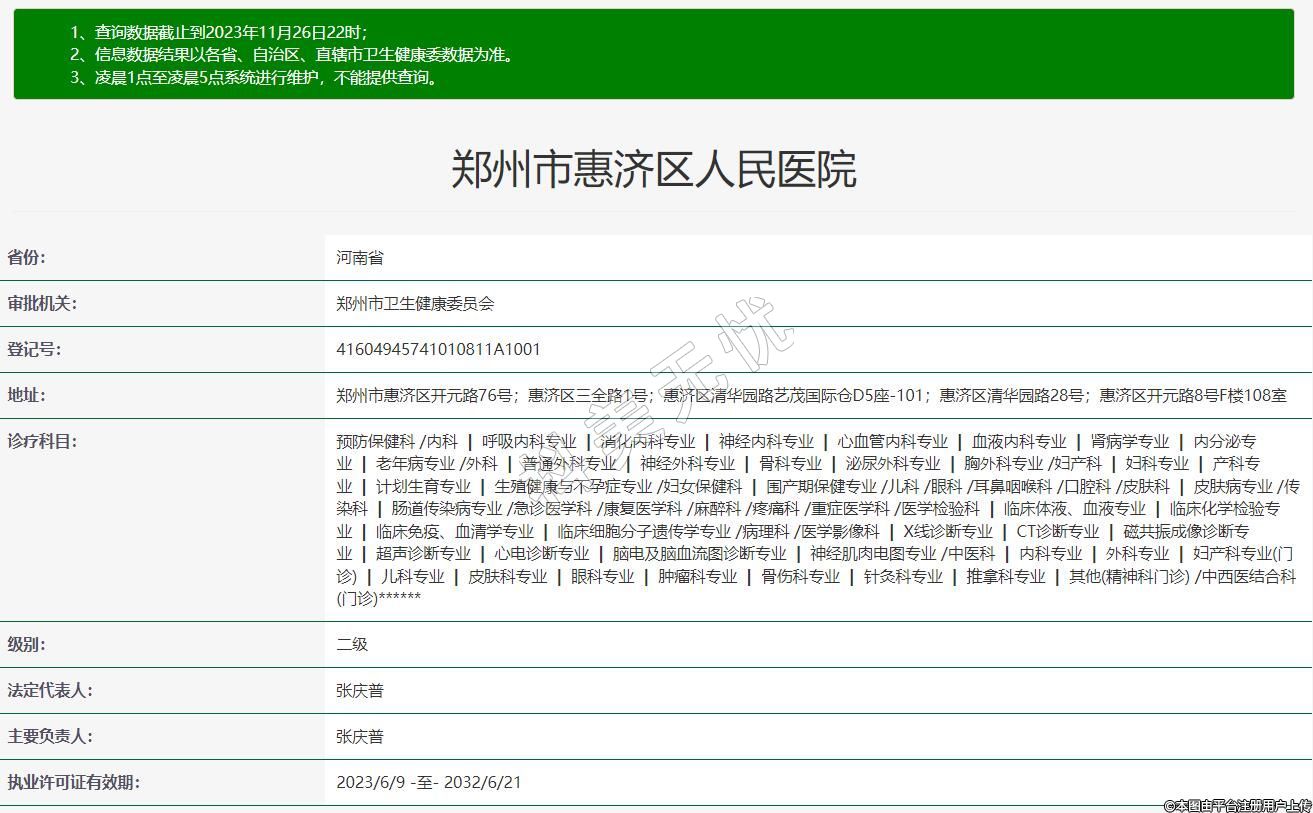Screen dimensions: 1313x813
Task: Click the green notice banner's first line
Action: (218, 32)
